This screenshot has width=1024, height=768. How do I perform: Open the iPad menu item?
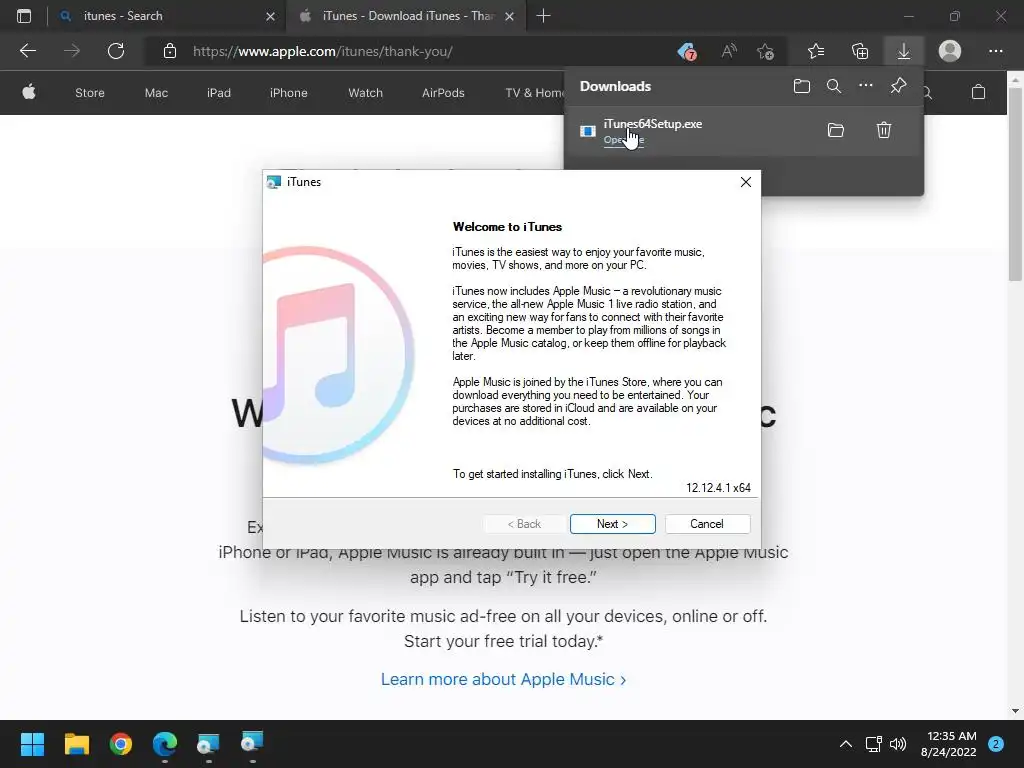tap(219, 93)
